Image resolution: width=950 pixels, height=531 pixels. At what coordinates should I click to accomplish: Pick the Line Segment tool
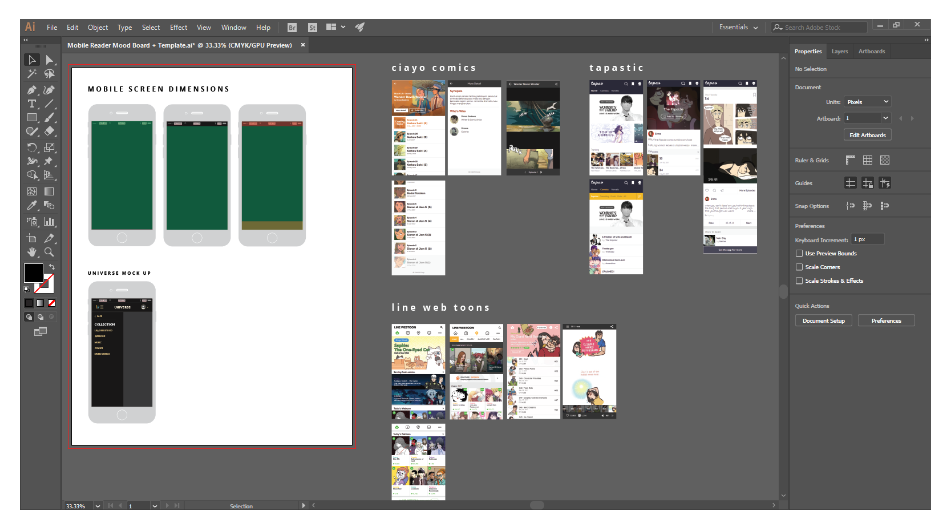49,104
